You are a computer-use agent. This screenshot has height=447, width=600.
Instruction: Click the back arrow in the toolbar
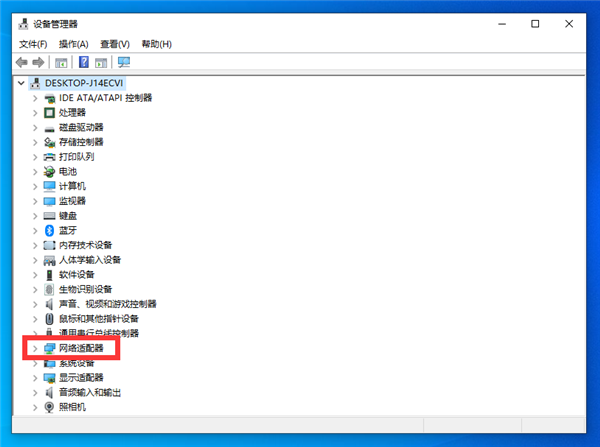pyautogui.click(x=23, y=62)
